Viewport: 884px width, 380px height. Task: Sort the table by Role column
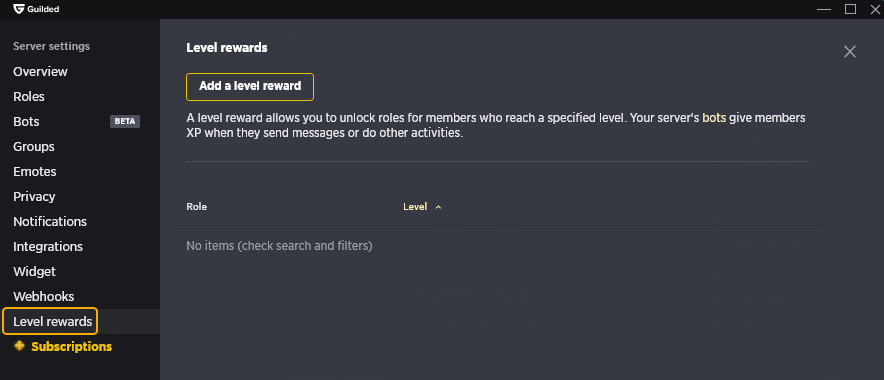[x=197, y=207]
